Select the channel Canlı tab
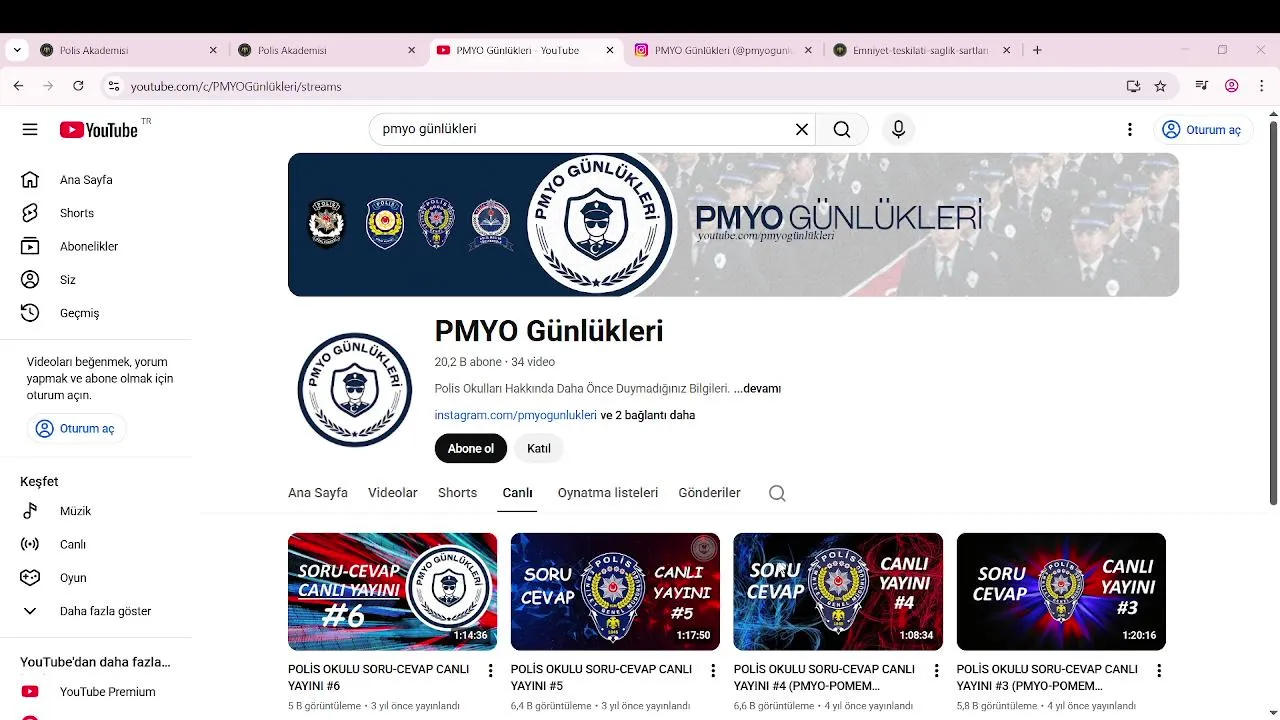This screenshot has width=1280, height=720. pyautogui.click(x=517, y=493)
